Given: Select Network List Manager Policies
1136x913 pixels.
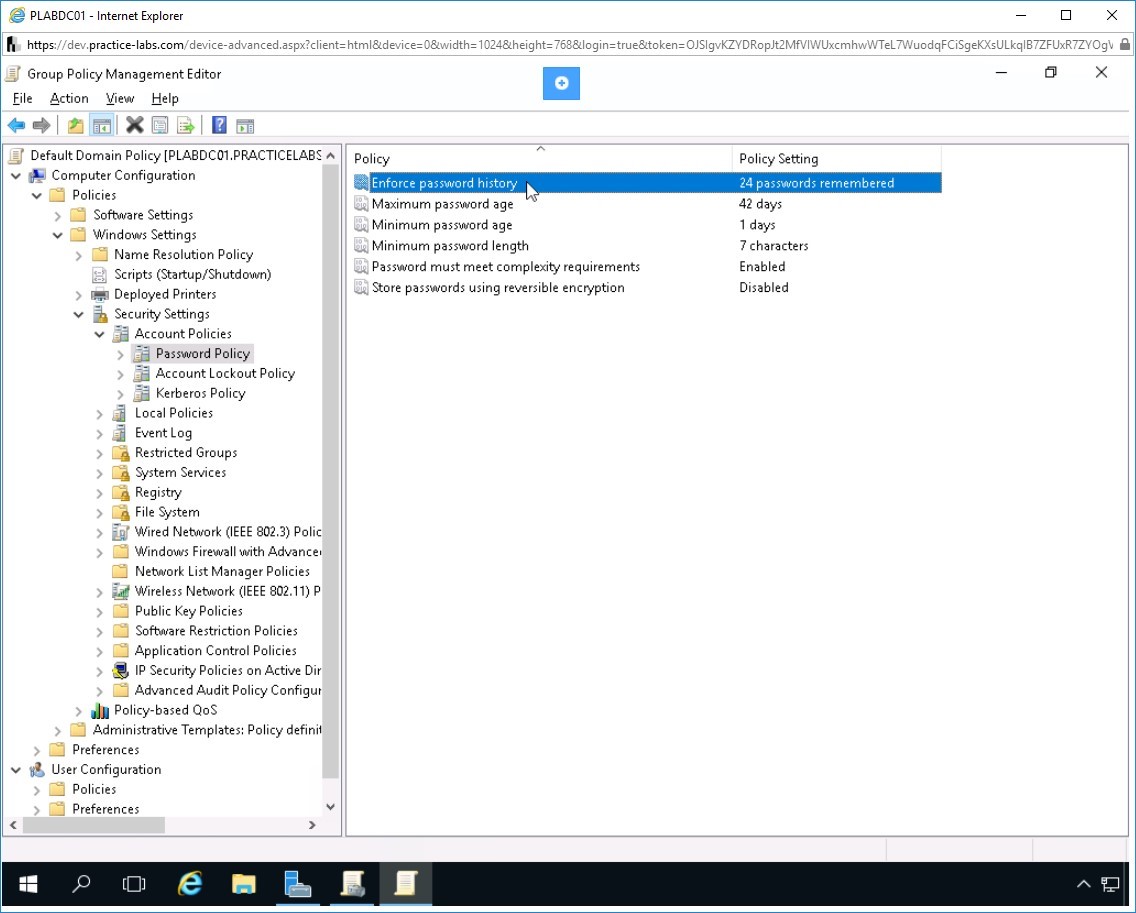Looking at the screenshot, I should point(222,572).
